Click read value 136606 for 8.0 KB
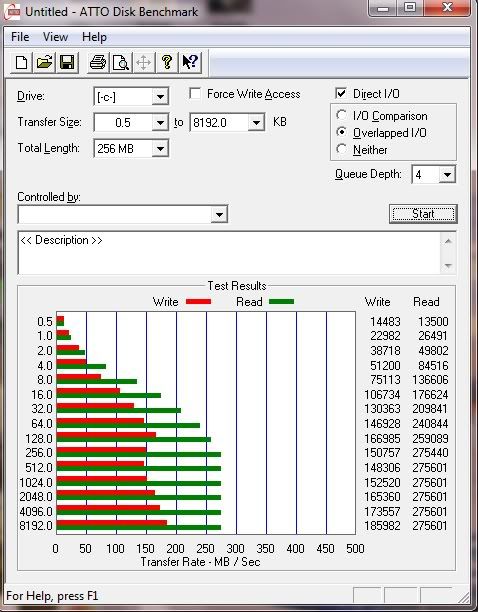This screenshot has width=478, height=612. pyautogui.click(x=430, y=380)
